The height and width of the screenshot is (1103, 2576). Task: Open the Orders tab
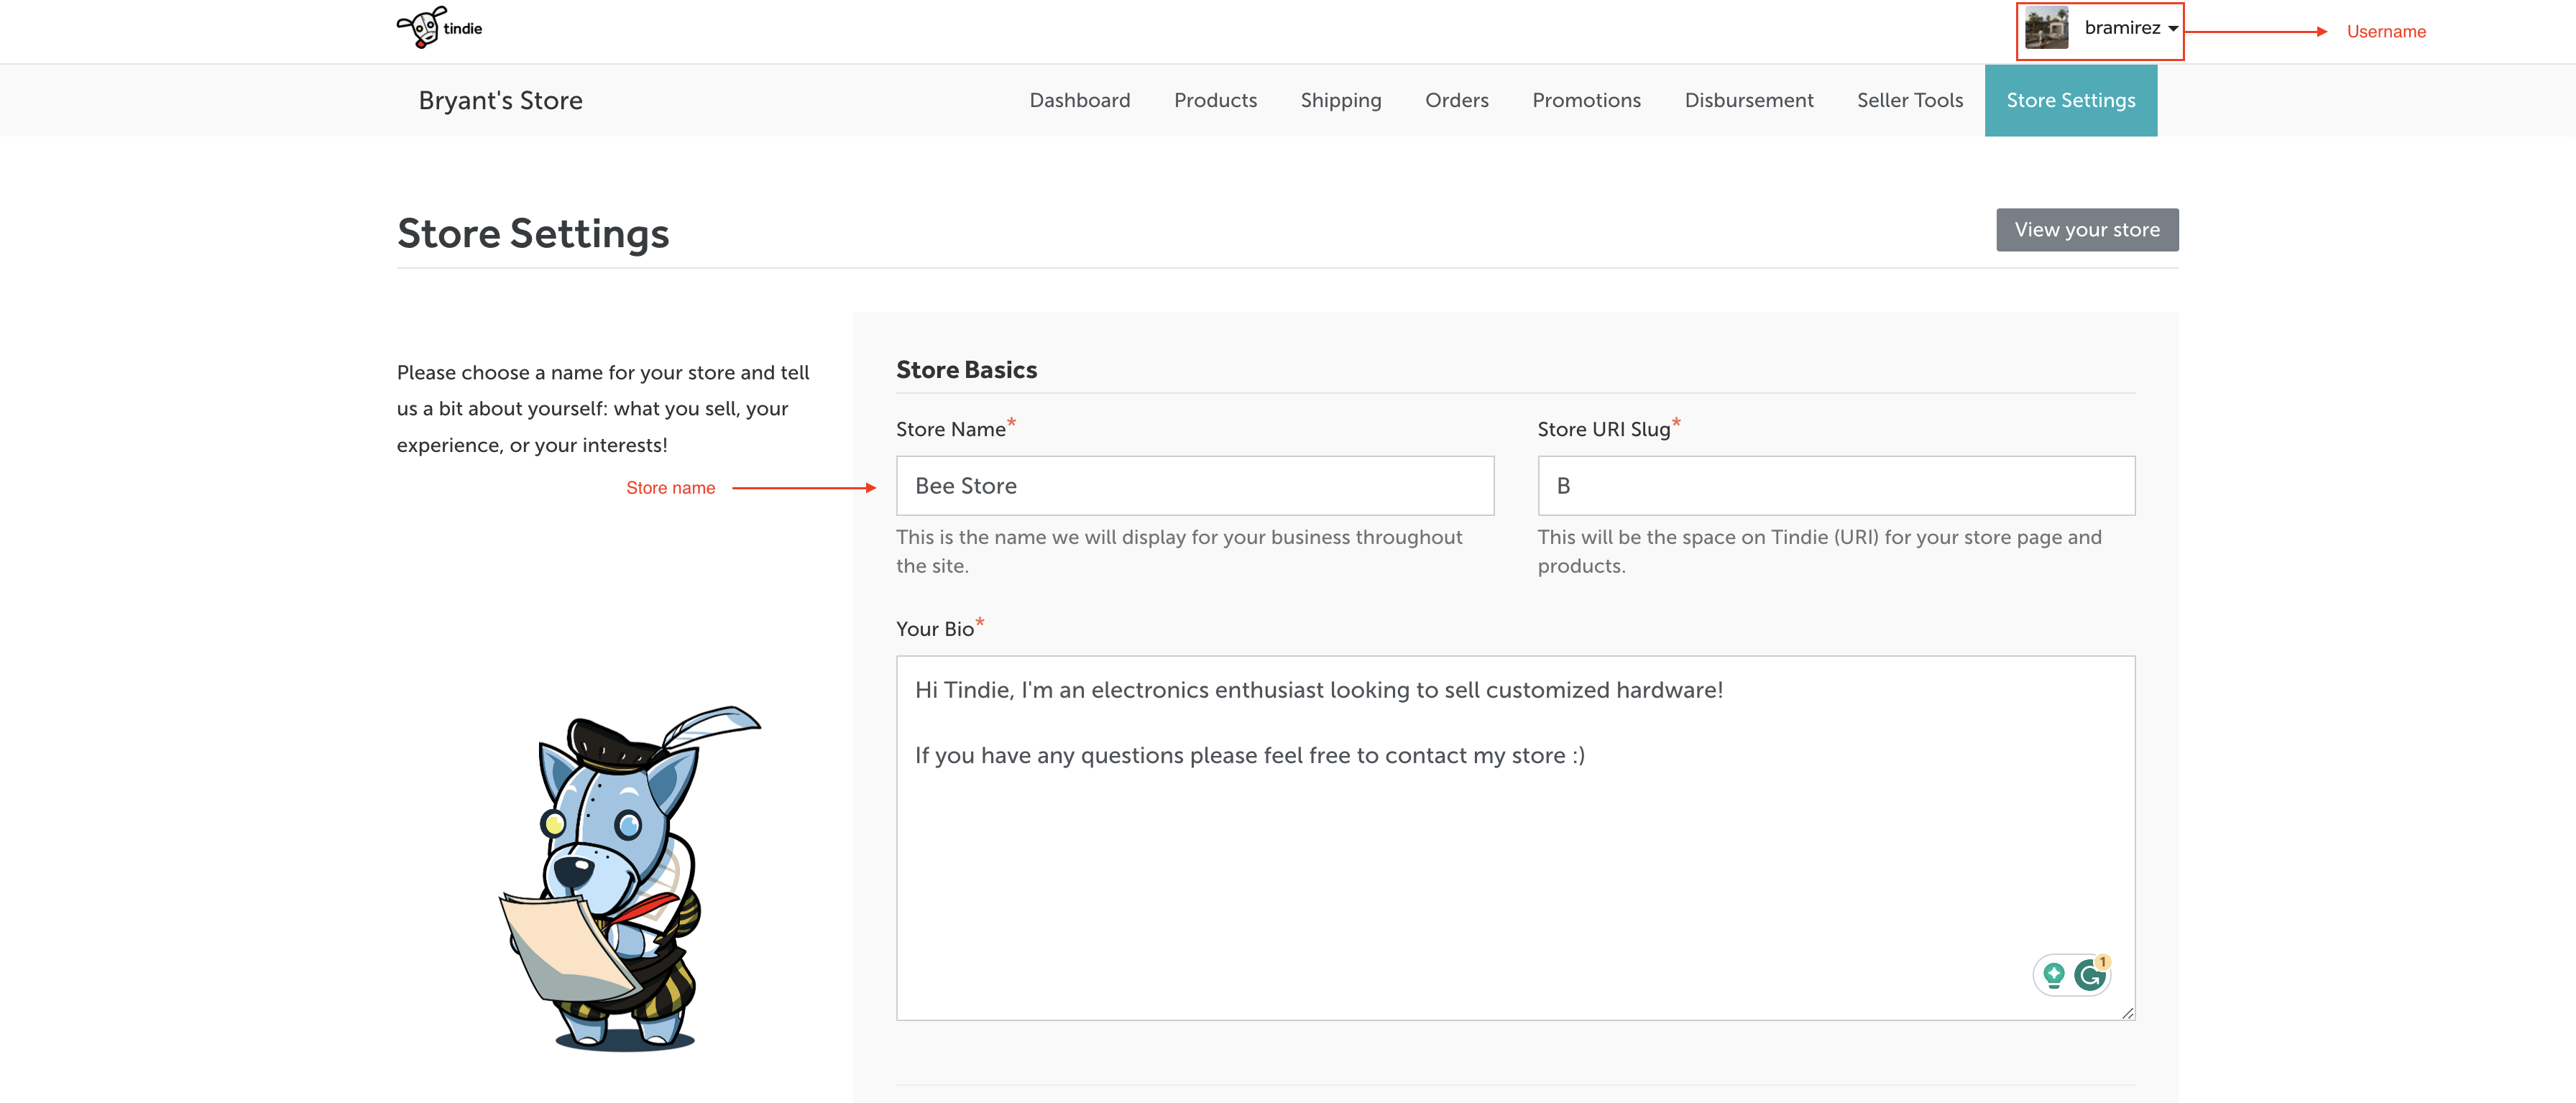pyautogui.click(x=1456, y=100)
